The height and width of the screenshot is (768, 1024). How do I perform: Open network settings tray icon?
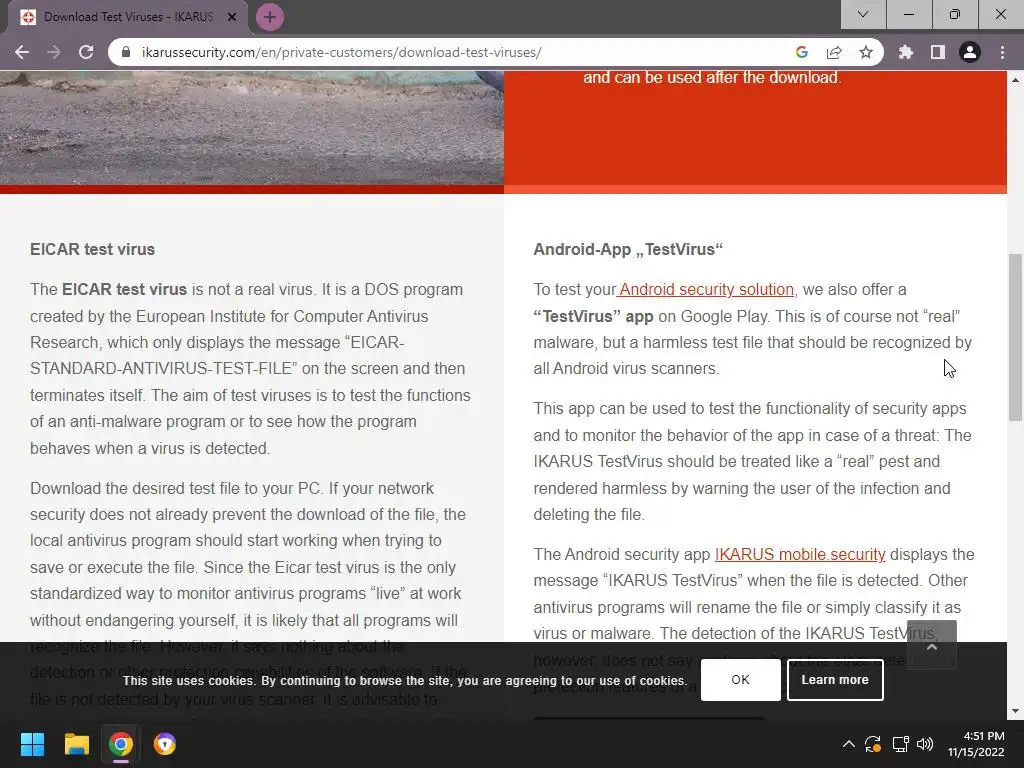(901, 744)
